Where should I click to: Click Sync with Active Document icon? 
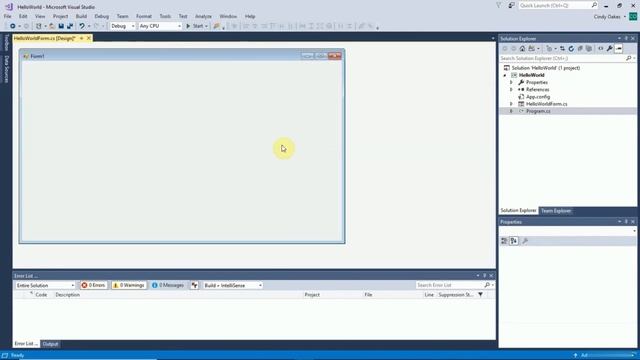562,49
